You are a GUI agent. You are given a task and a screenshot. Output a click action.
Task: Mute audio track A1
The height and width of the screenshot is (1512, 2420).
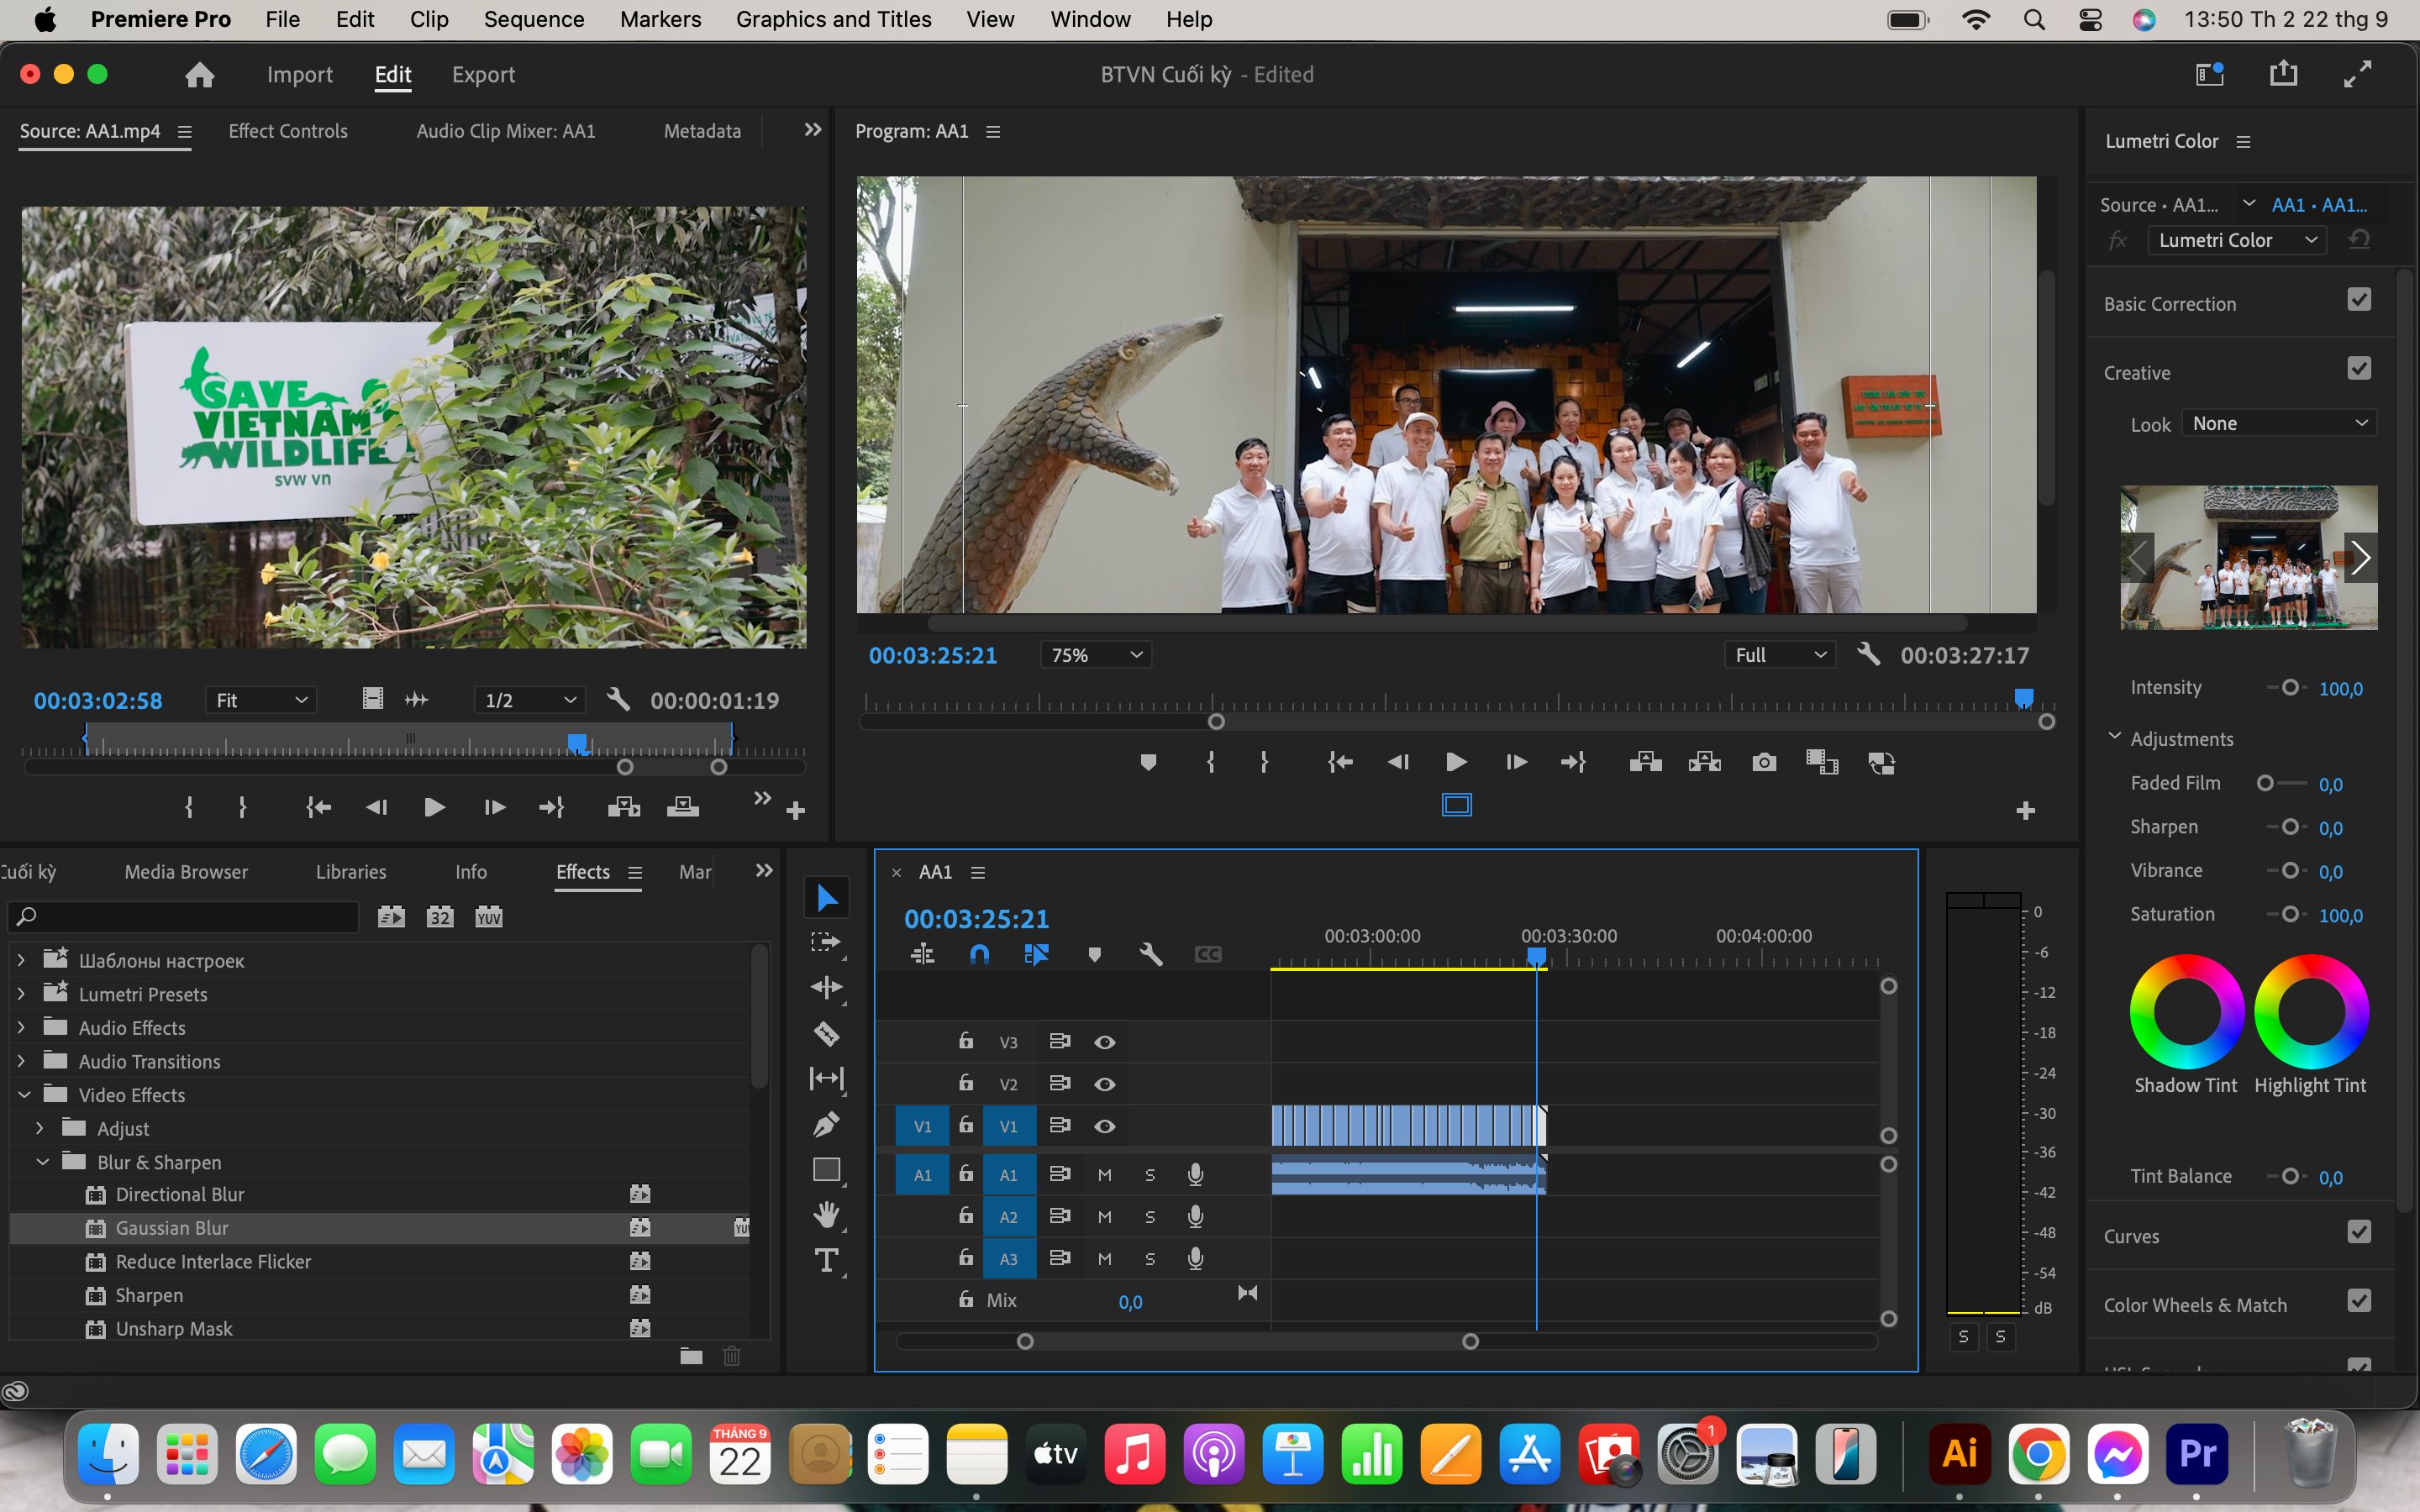coord(1104,1175)
